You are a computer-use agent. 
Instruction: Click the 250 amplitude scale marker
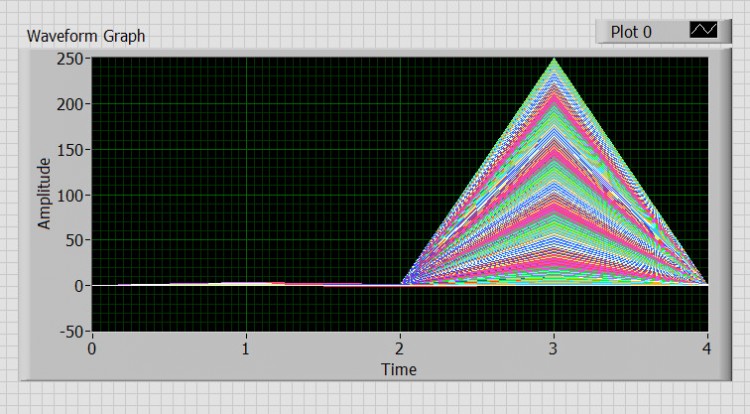coord(70,59)
